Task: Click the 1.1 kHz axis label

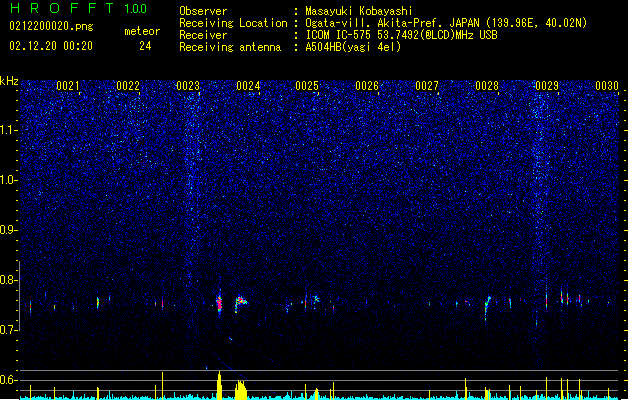Action: pyautogui.click(x=9, y=130)
